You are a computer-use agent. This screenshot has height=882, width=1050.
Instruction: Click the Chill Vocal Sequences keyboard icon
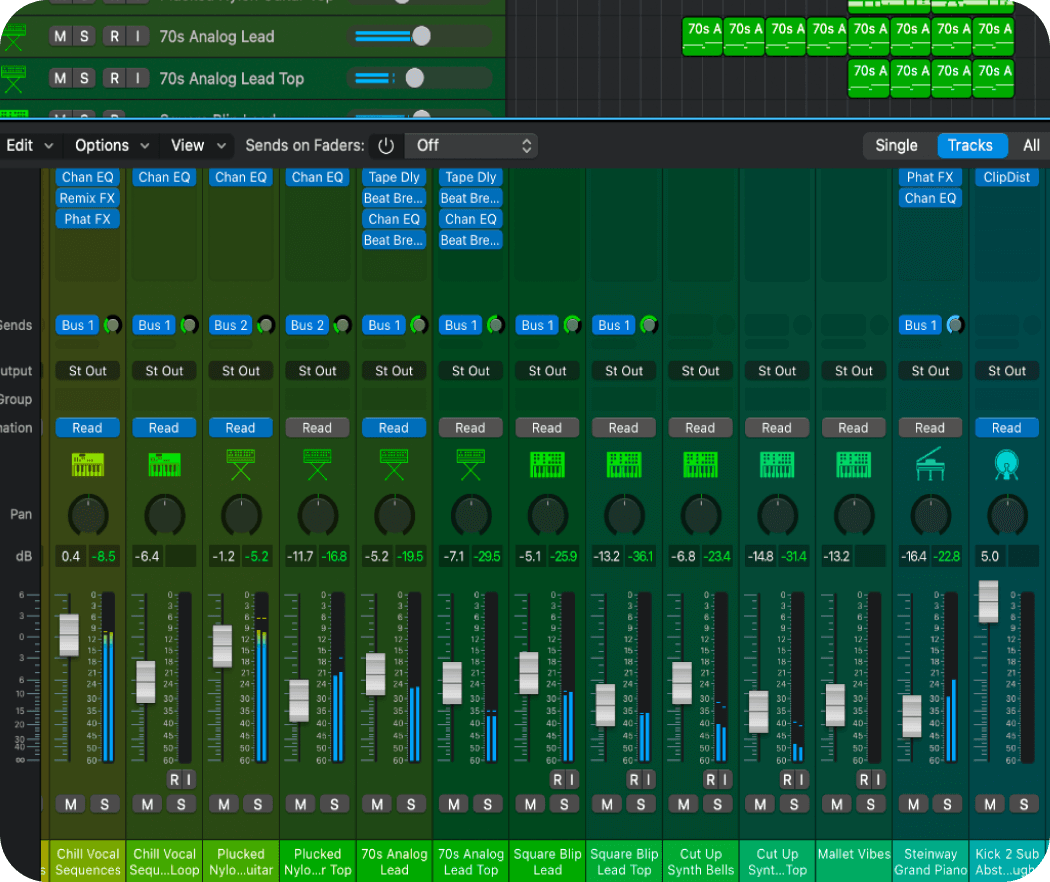point(87,465)
